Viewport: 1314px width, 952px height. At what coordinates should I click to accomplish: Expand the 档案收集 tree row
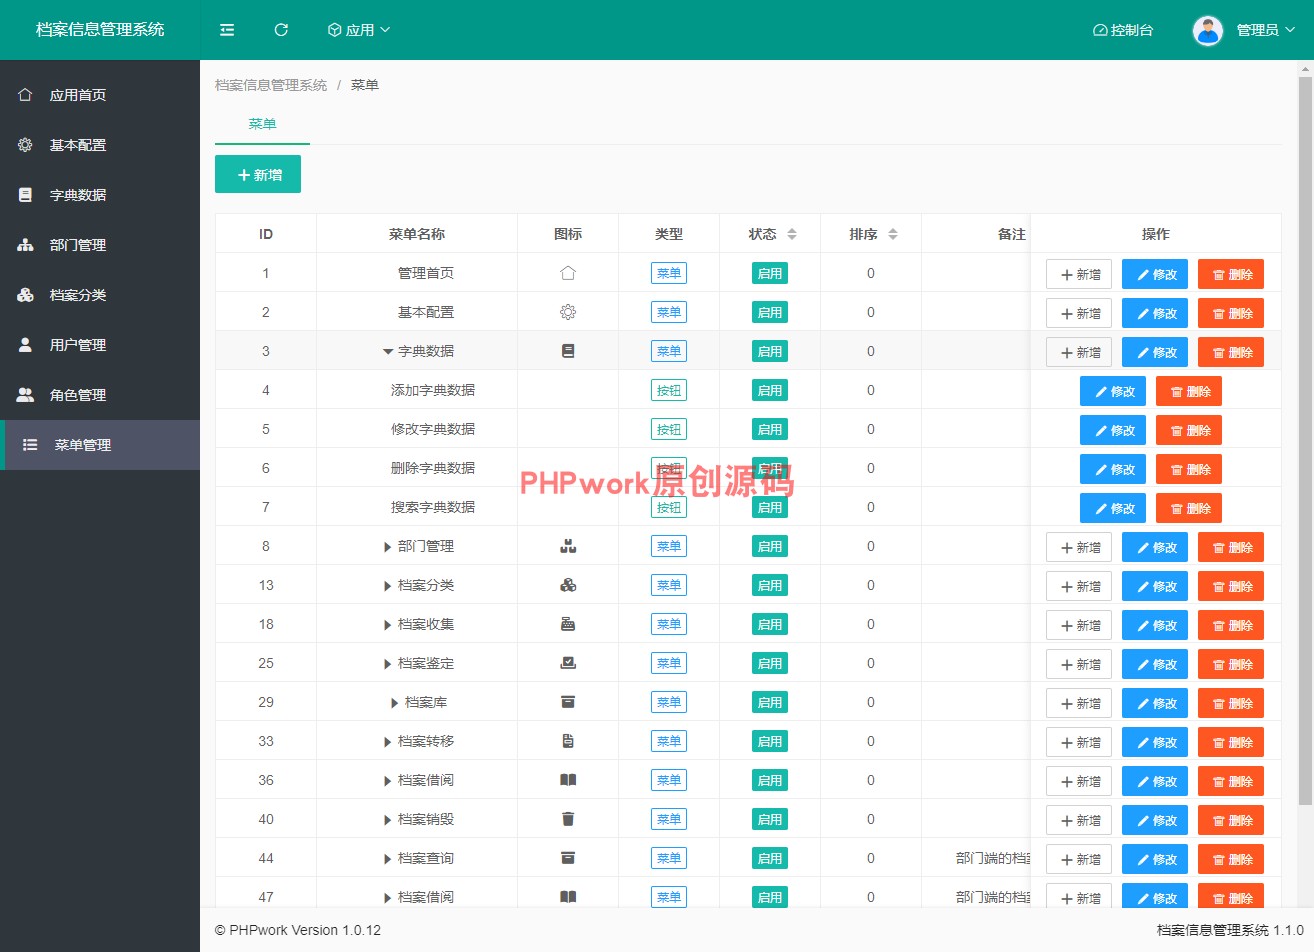coord(388,625)
